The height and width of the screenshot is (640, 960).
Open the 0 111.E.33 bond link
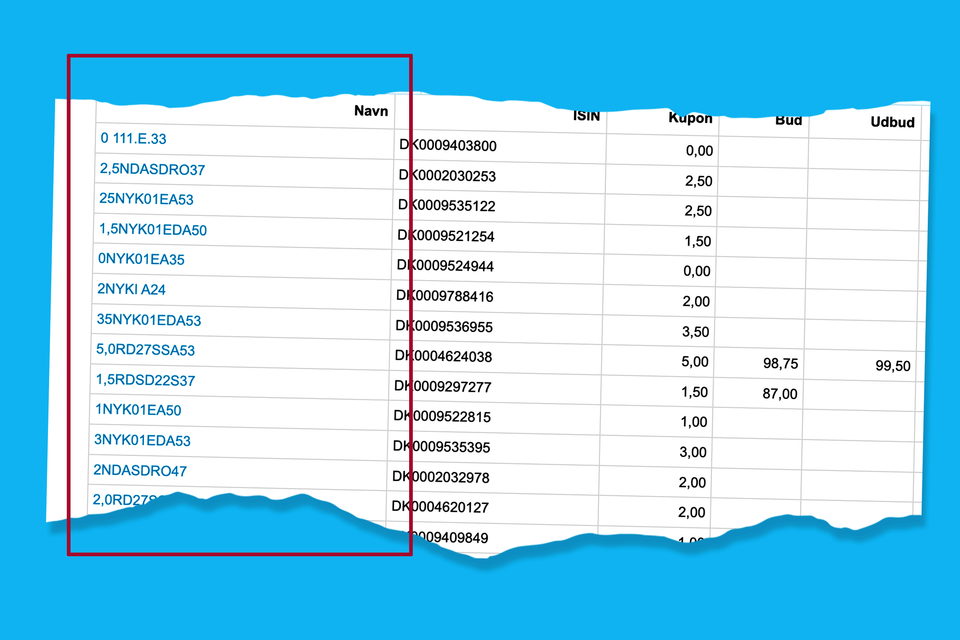coord(133,139)
